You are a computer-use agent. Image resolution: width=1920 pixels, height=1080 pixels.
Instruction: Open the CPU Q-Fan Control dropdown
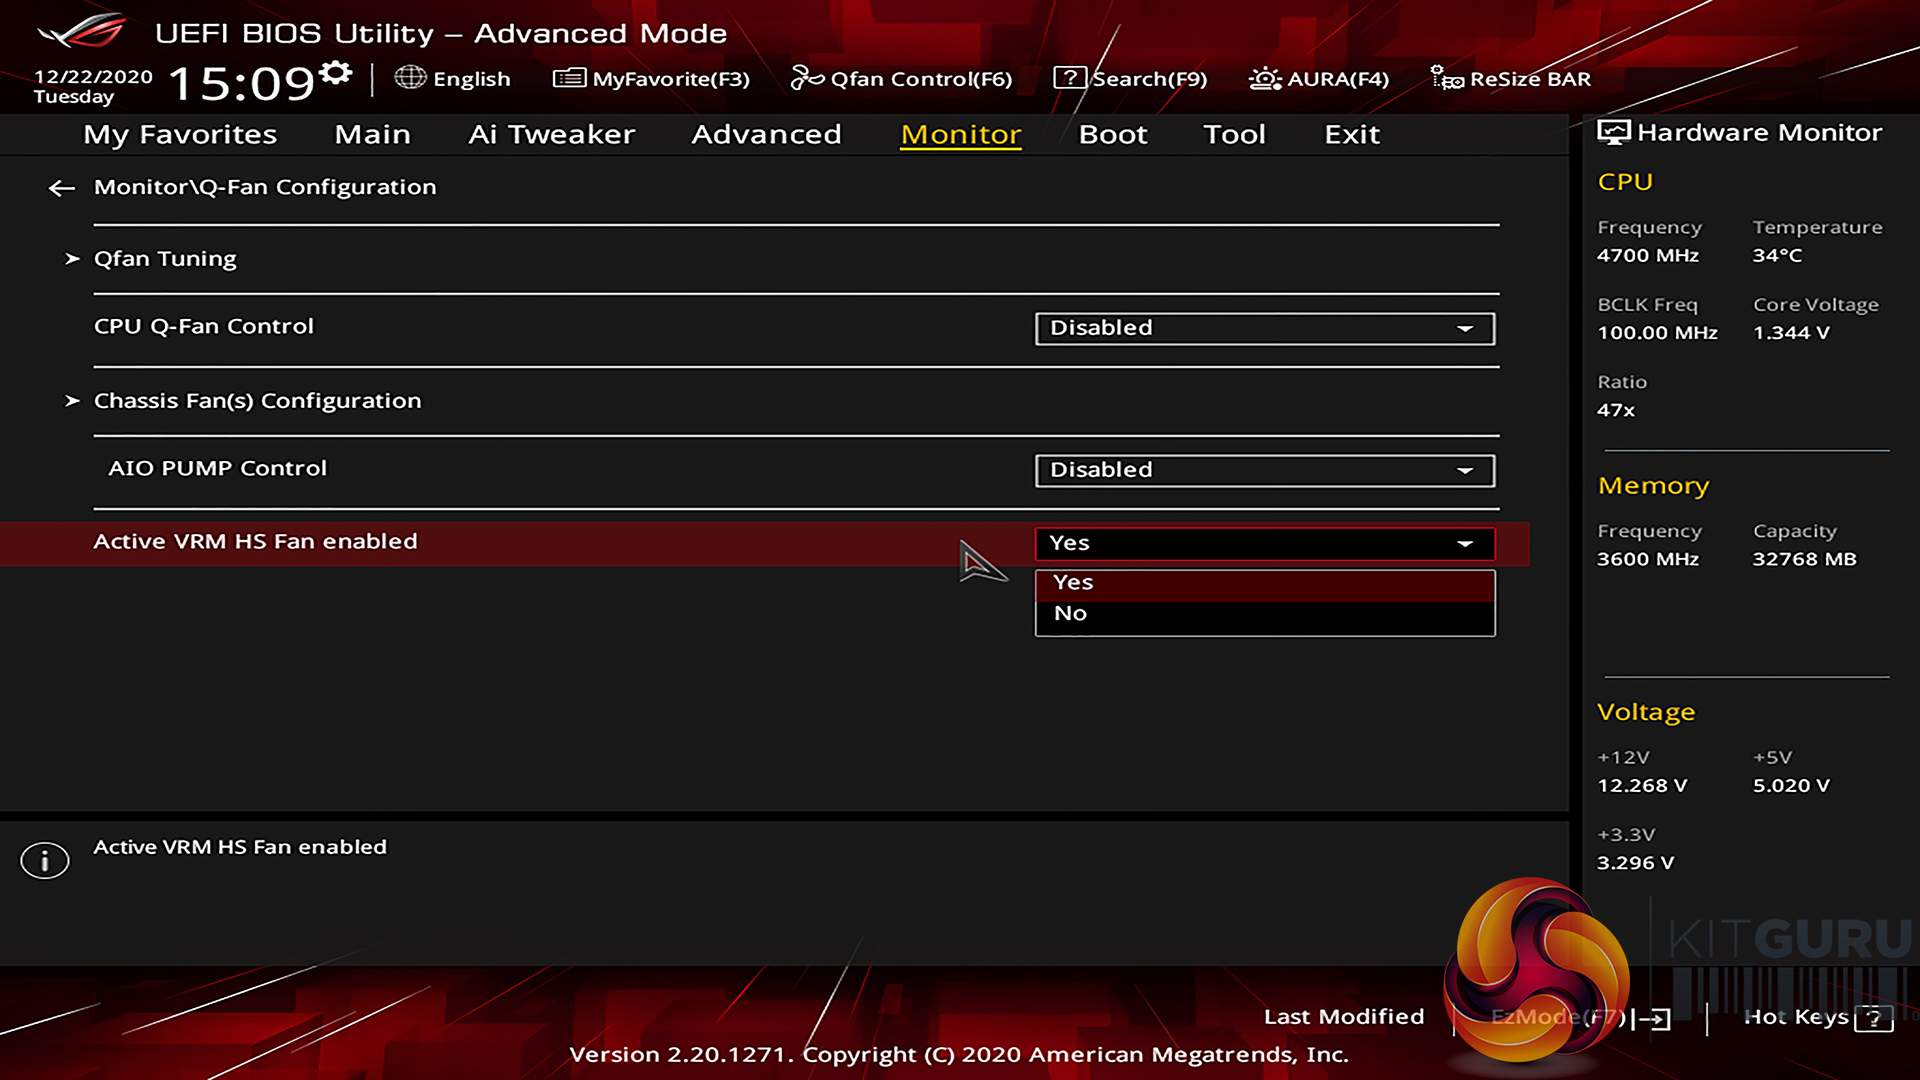pos(1264,328)
